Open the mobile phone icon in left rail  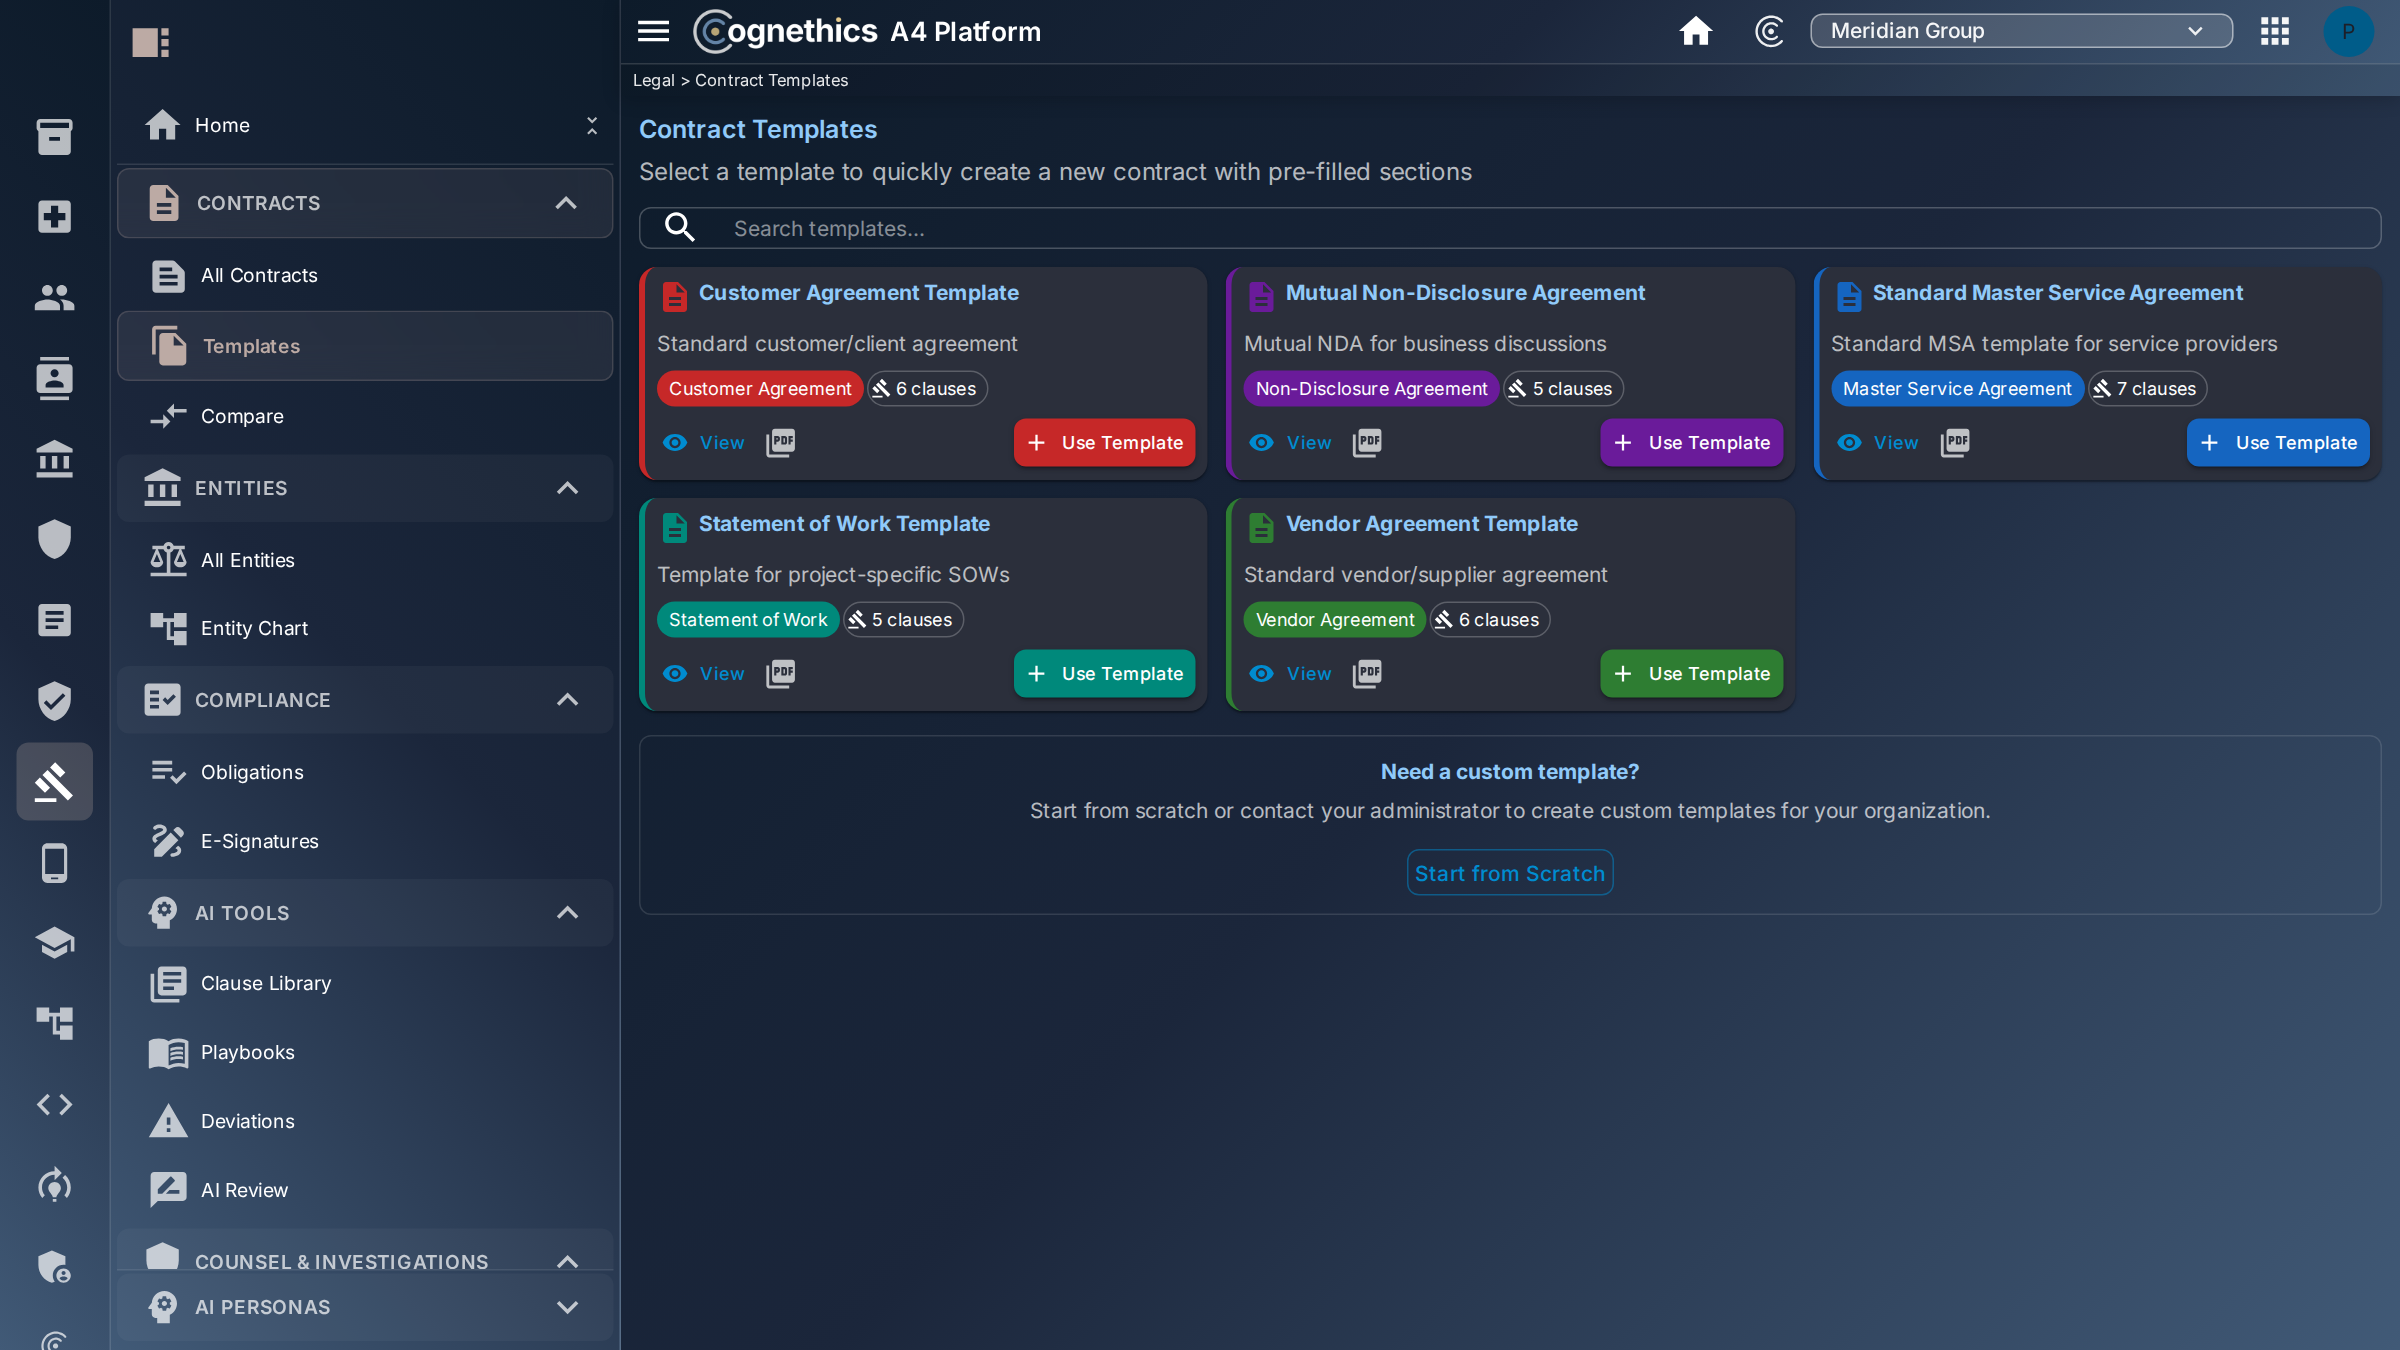(x=54, y=863)
